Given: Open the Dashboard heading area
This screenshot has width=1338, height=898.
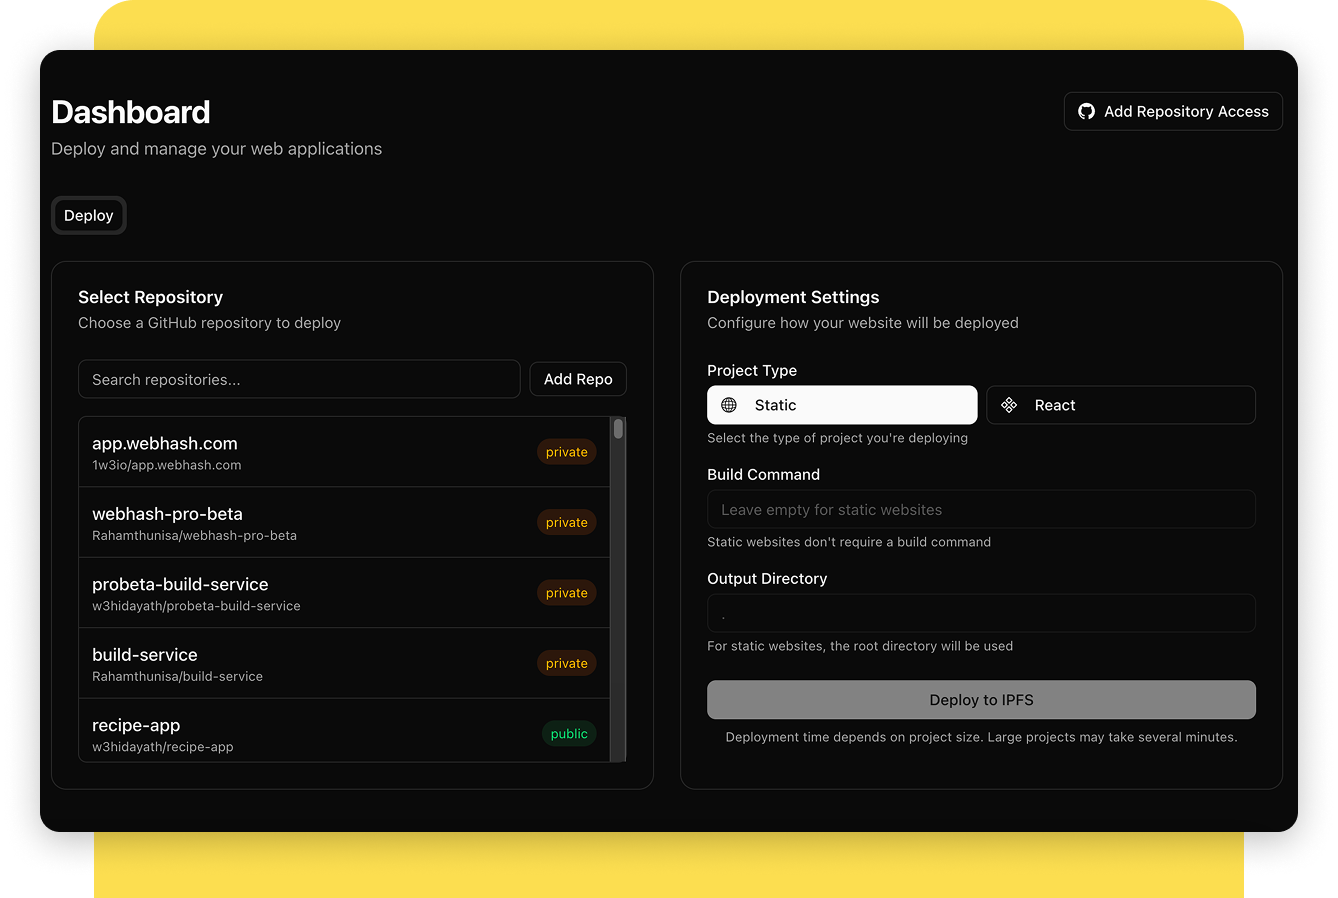Looking at the screenshot, I should [x=130, y=112].
